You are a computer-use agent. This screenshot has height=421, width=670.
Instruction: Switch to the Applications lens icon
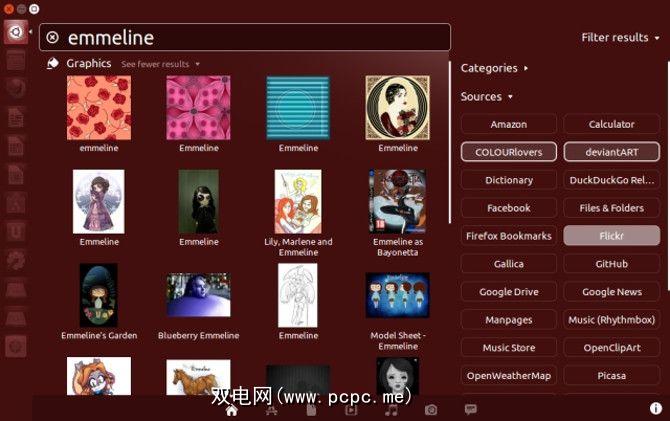(x=271, y=411)
